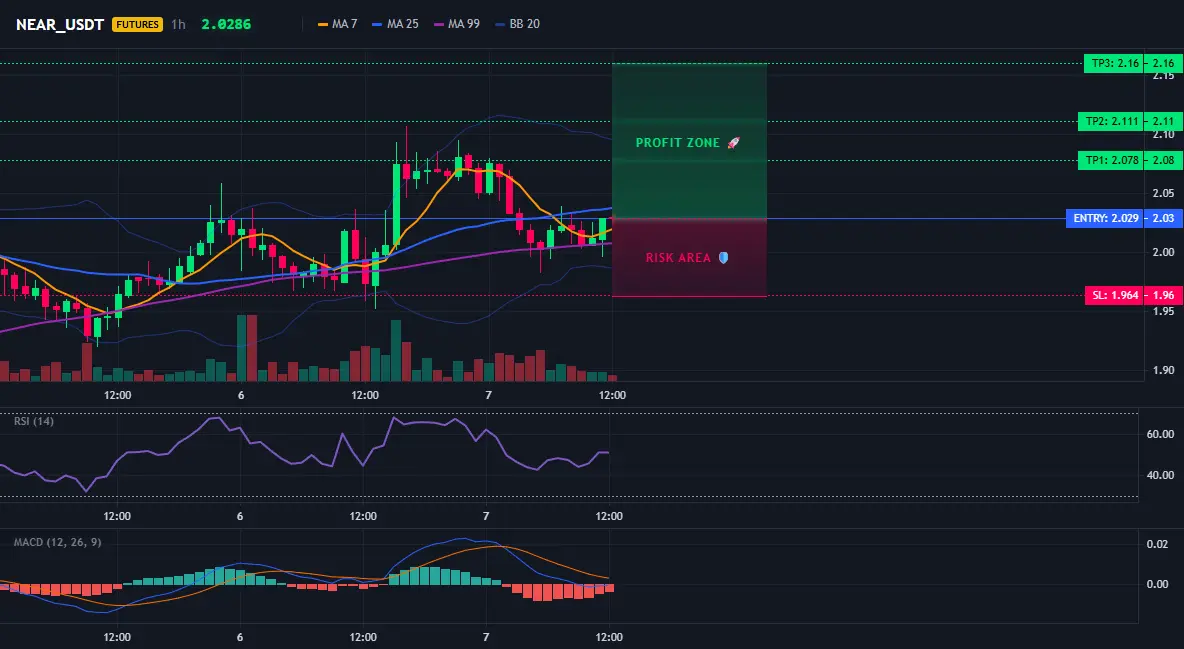Click the 2.03 axis tag beside ENTRY
Screen dimensions: 1184x649
(x=1164, y=218)
